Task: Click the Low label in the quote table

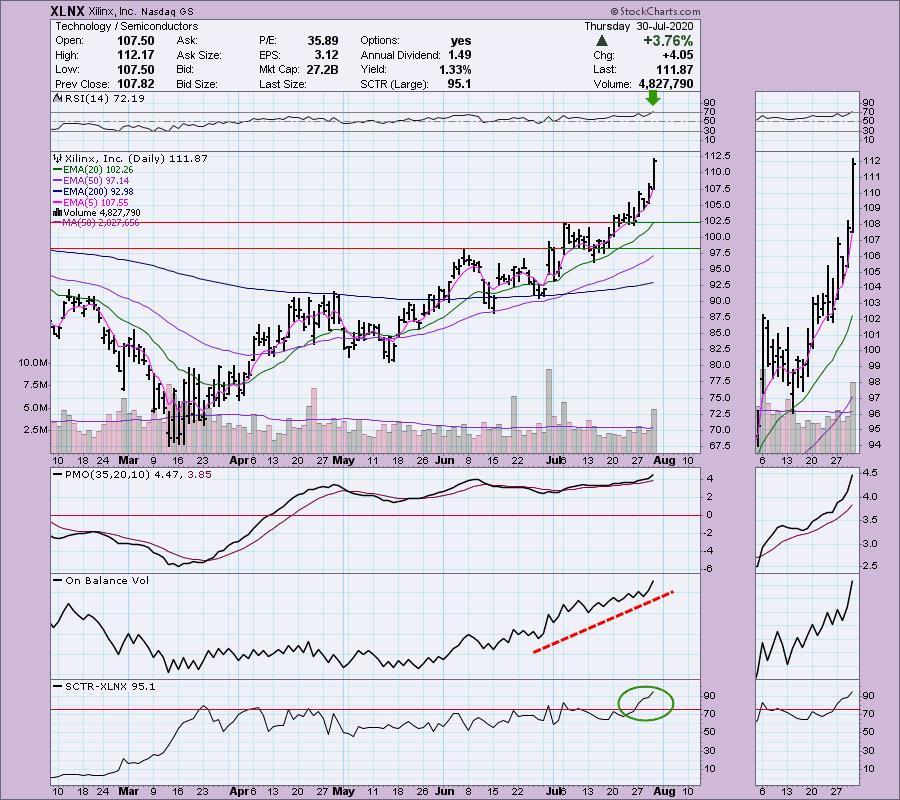Action: (x=67, y=69)
